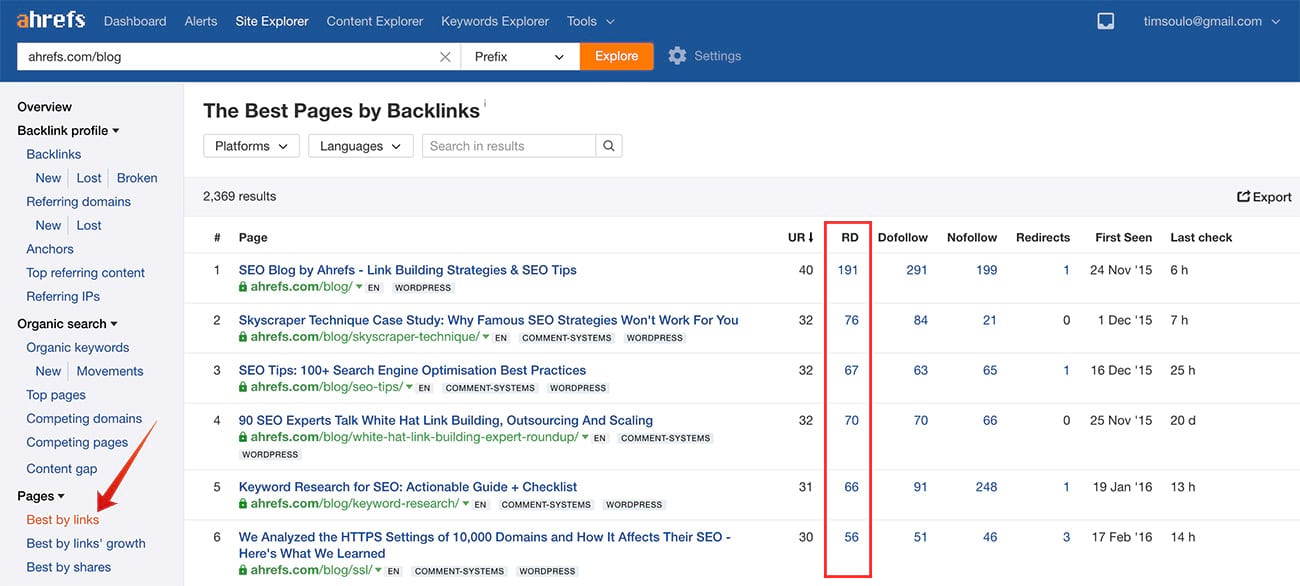
Task: Open Best by shares
Action: [69, 567]
